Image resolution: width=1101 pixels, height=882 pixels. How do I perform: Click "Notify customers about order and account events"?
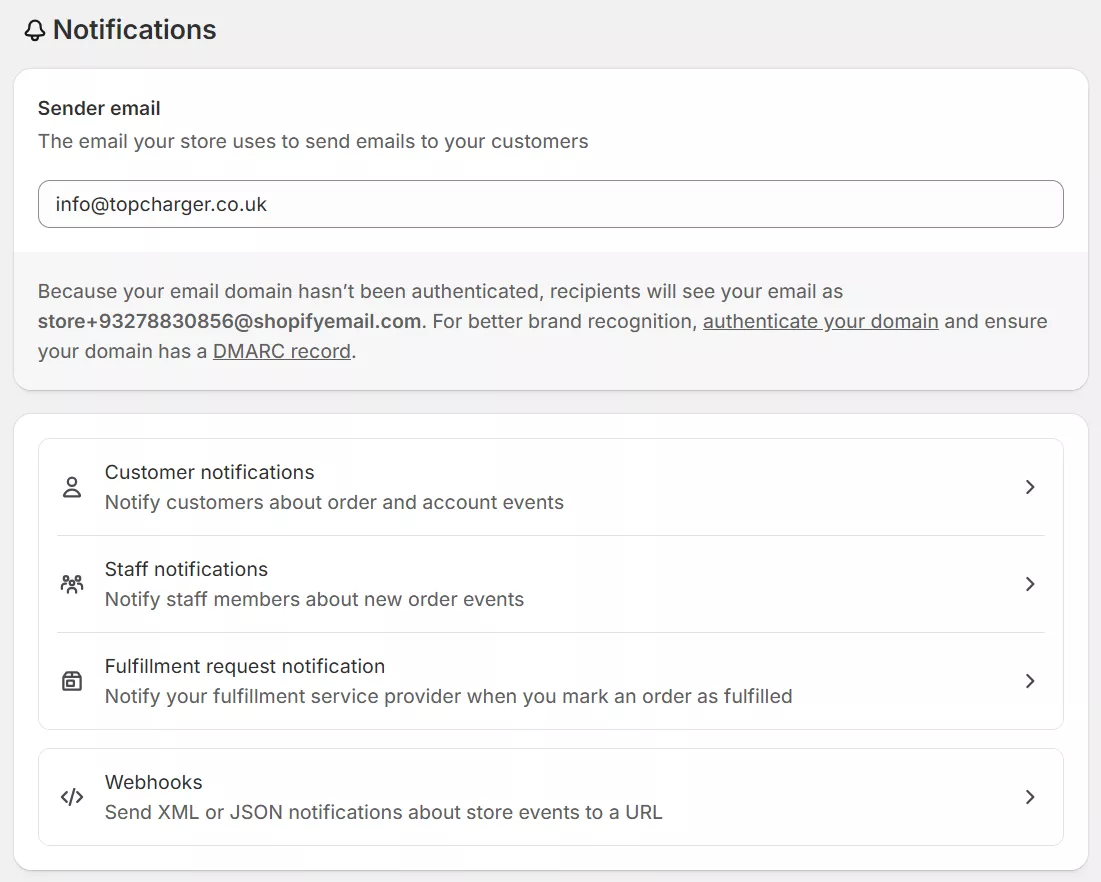tap(334, 502)
